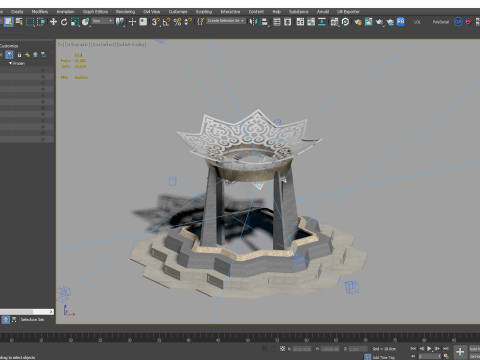
Task: Select the Select Object tool
Action: coord(9,22)
